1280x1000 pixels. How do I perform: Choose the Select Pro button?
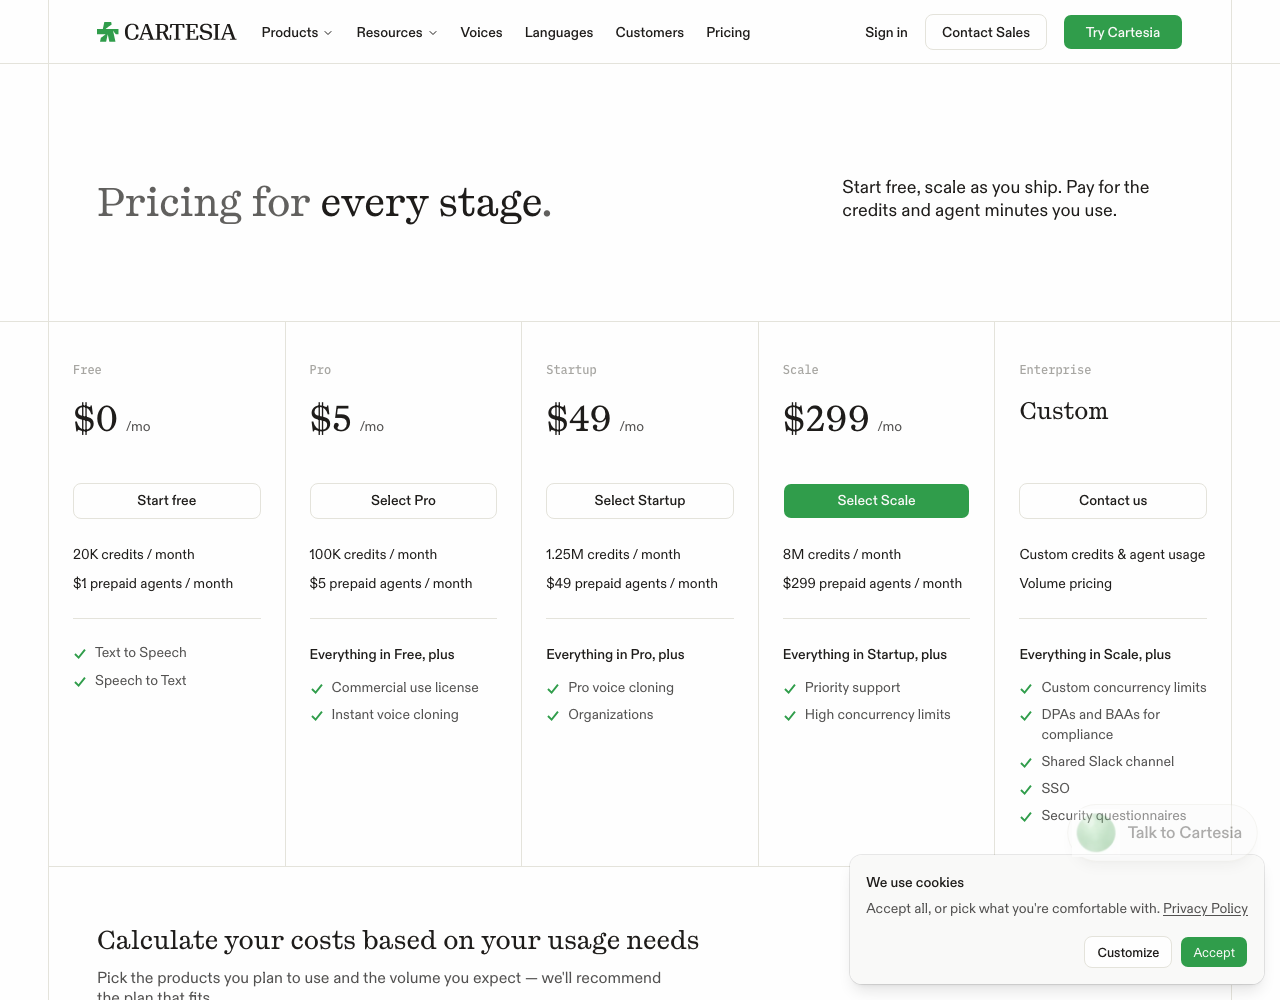[x=403, y=500]
